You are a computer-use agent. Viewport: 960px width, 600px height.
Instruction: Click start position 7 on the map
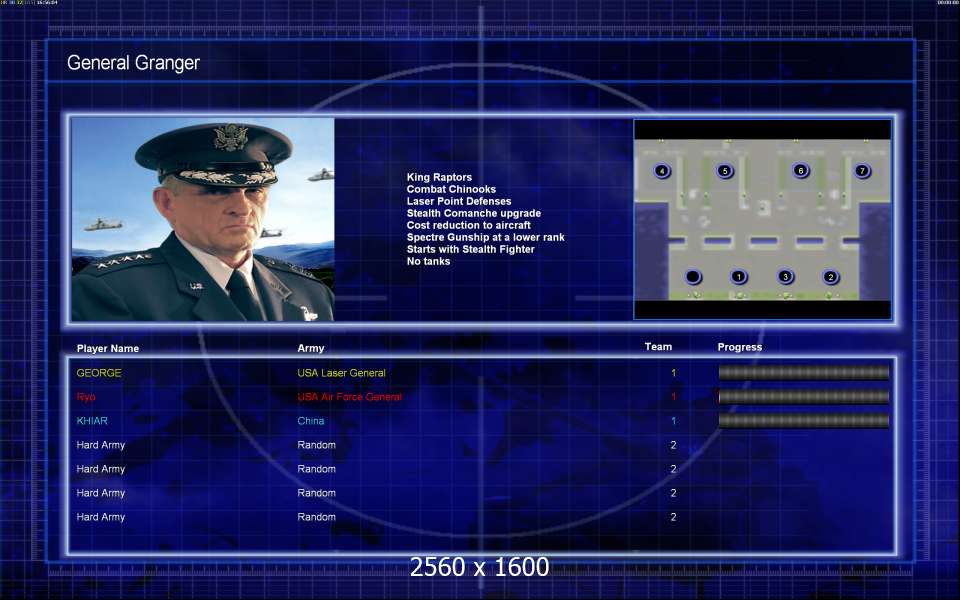862,171
